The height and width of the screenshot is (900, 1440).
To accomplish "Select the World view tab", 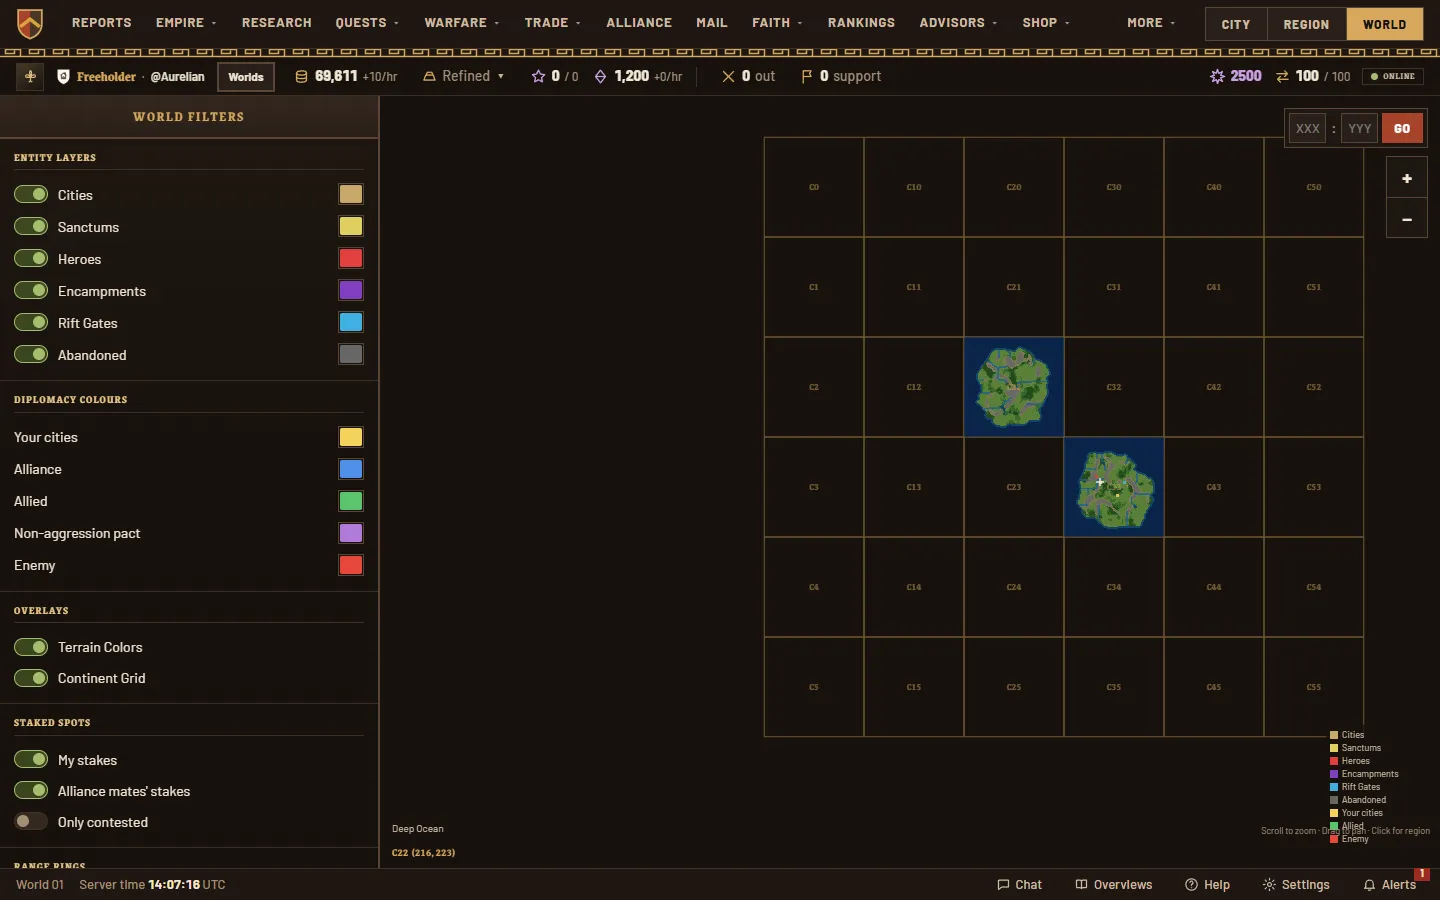I will [1384, 24].
